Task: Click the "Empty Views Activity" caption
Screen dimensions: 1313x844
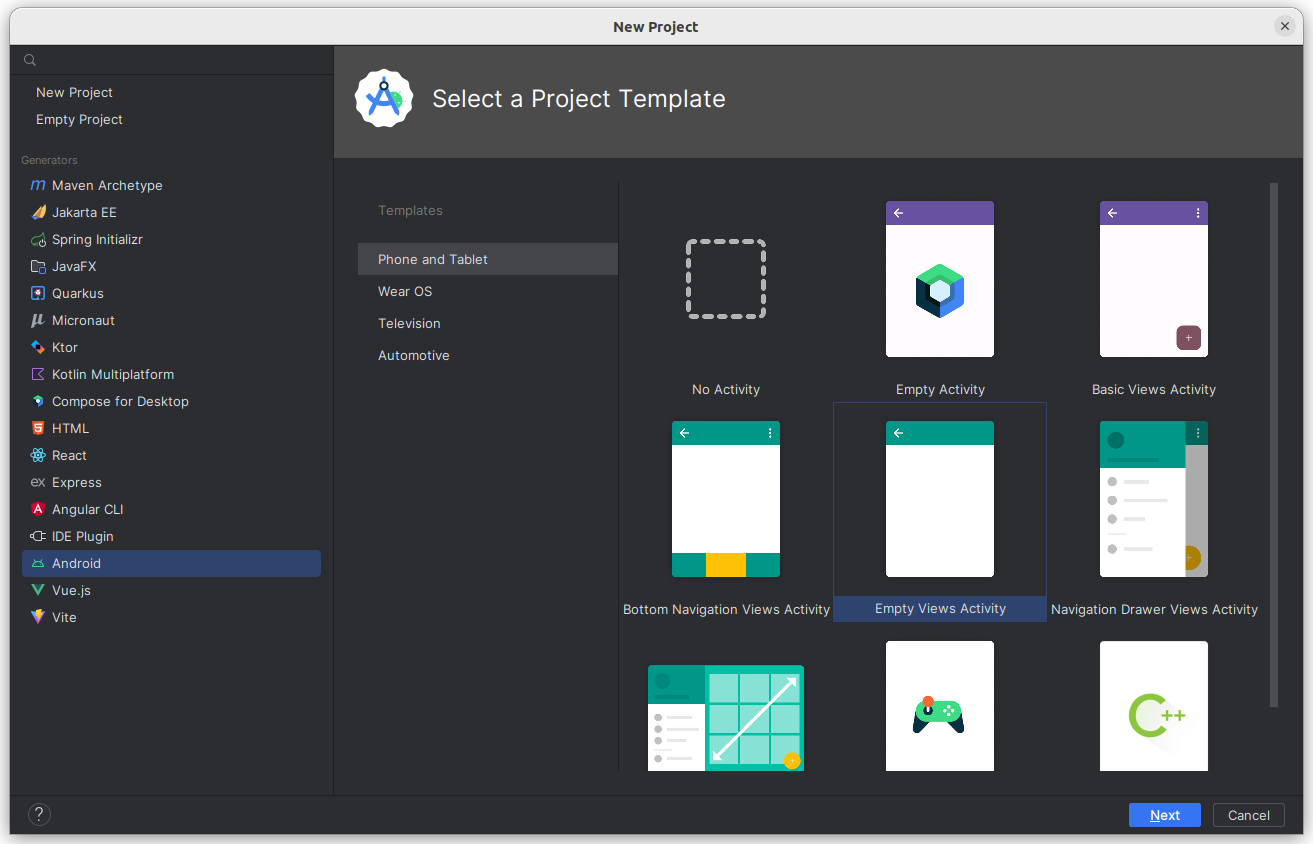Action: click(940, 608)
